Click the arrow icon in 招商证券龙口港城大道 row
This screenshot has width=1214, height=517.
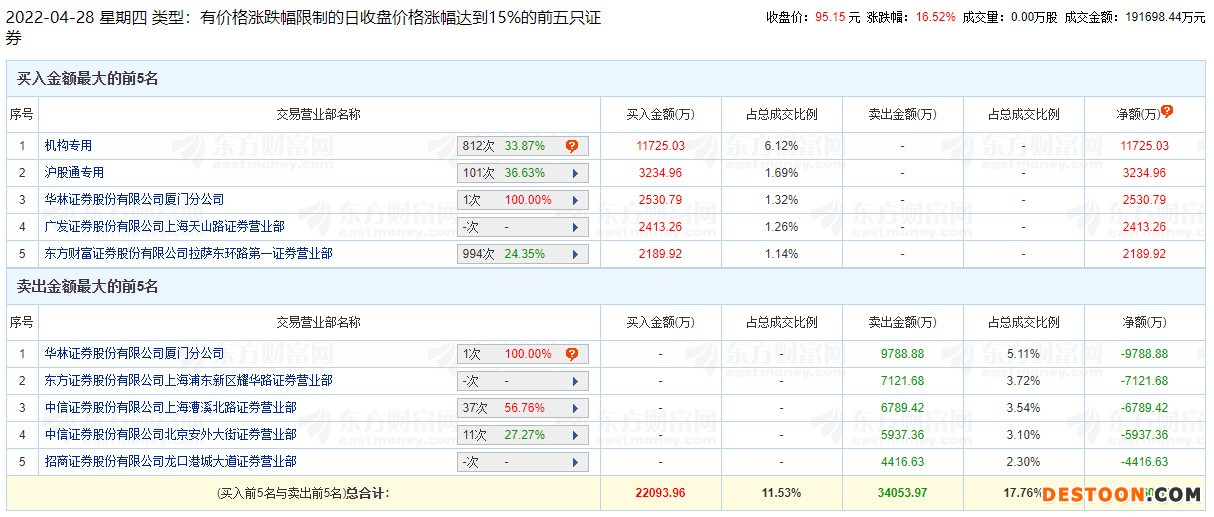(575, 462)
